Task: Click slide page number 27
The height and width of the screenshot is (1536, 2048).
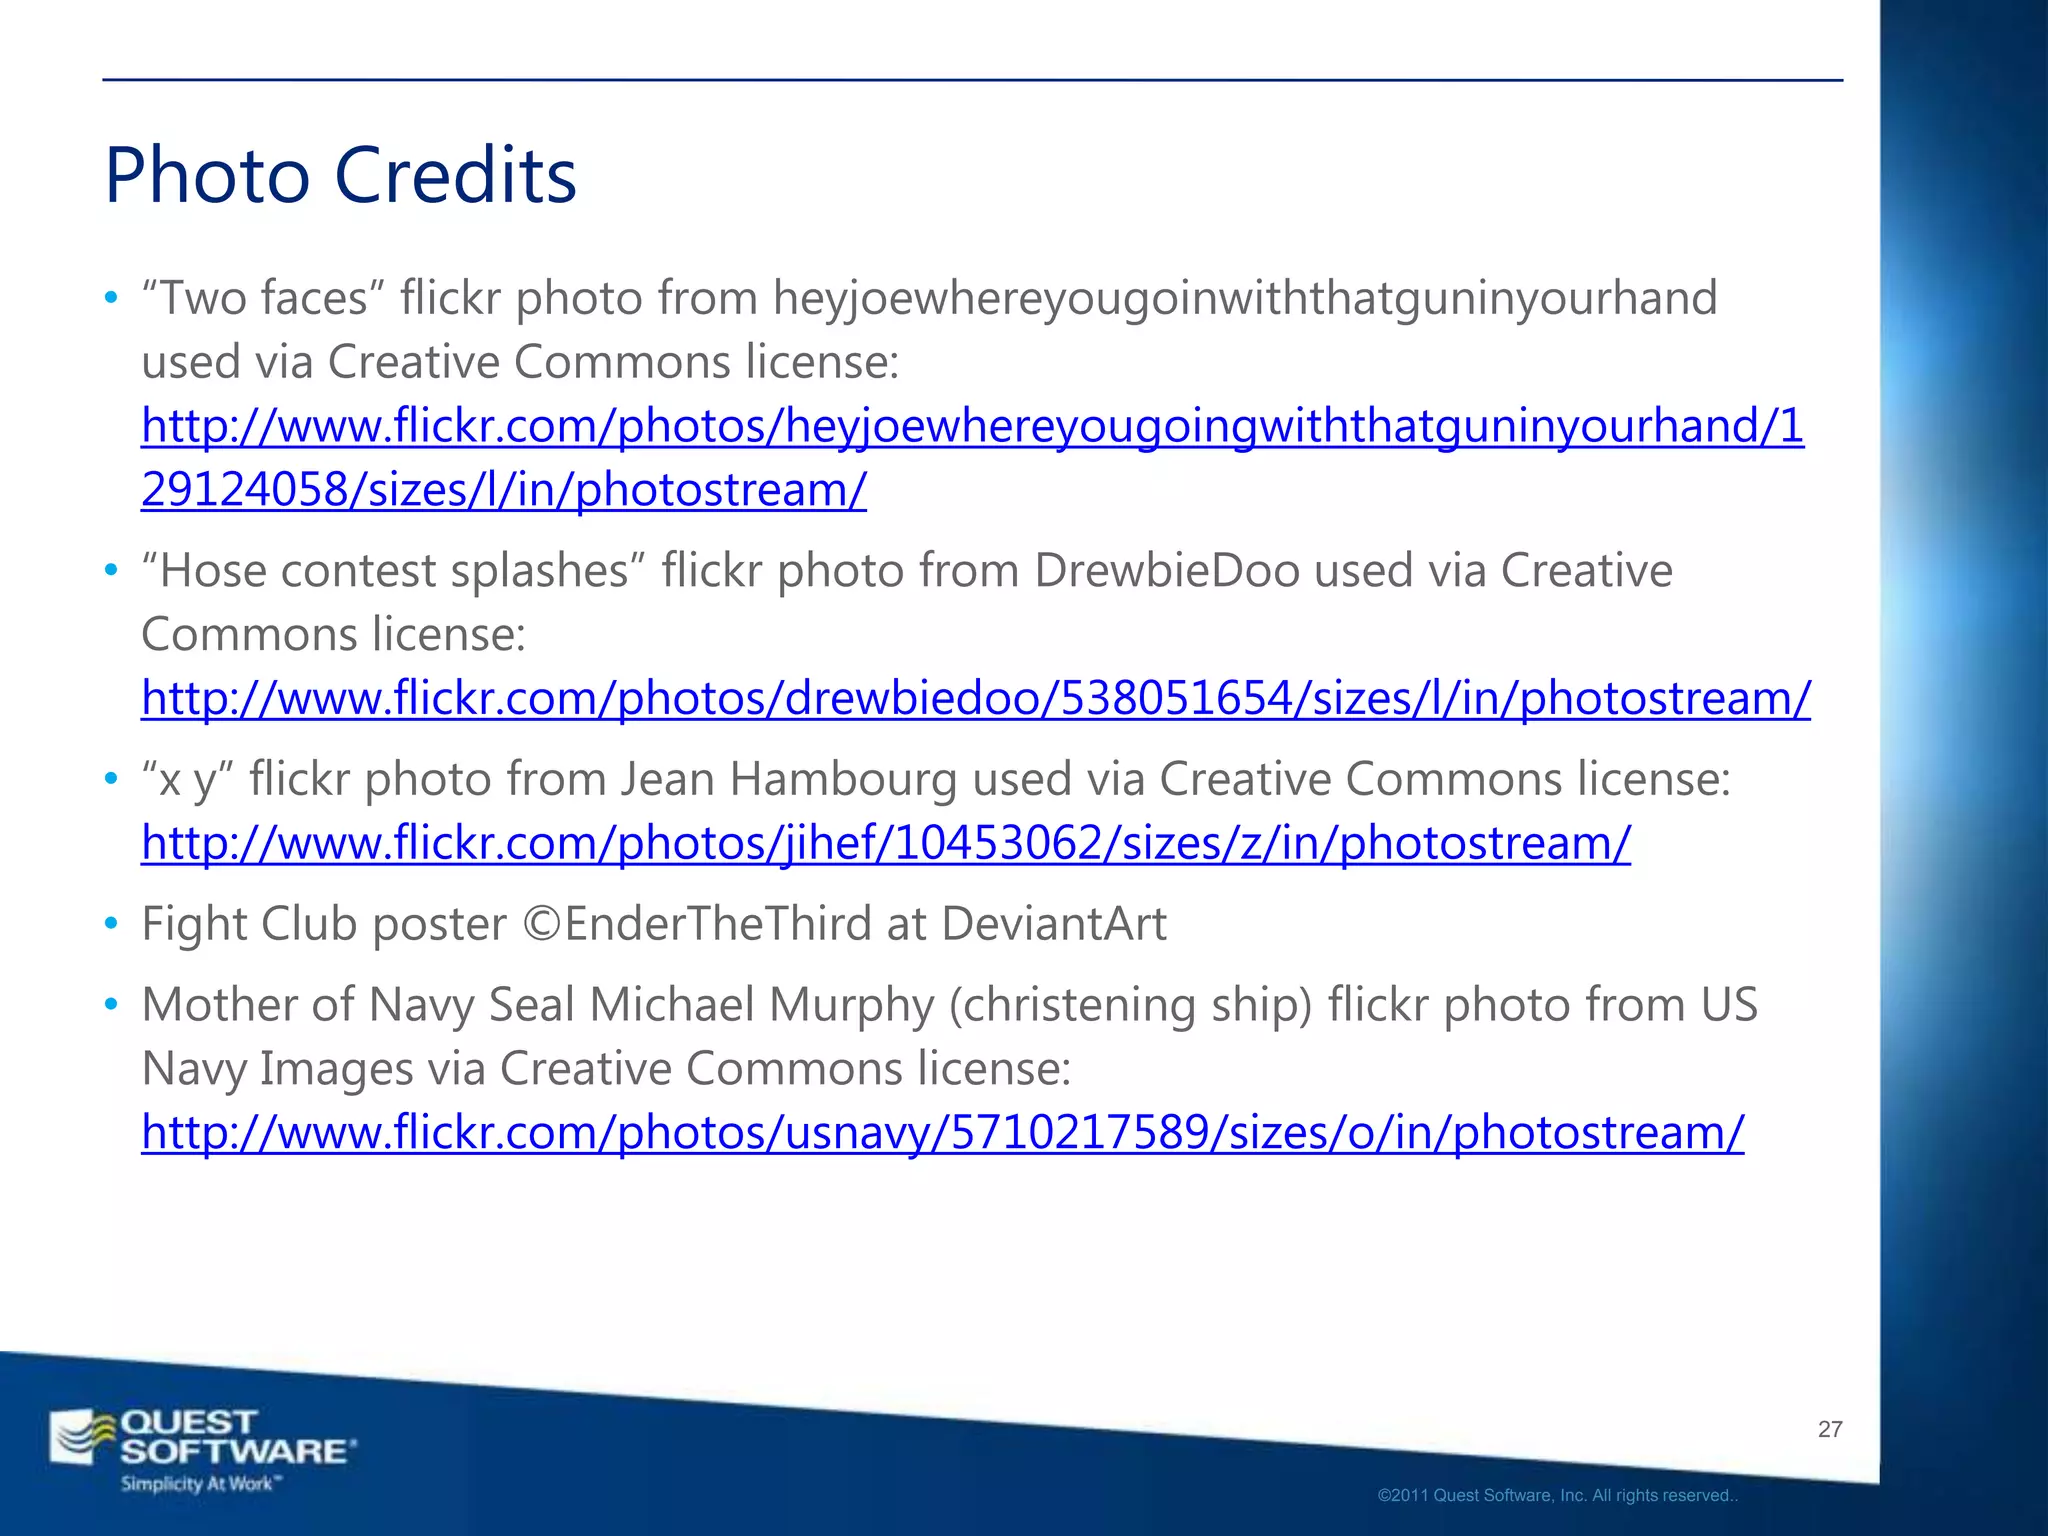Action: click(1829, 1429)
